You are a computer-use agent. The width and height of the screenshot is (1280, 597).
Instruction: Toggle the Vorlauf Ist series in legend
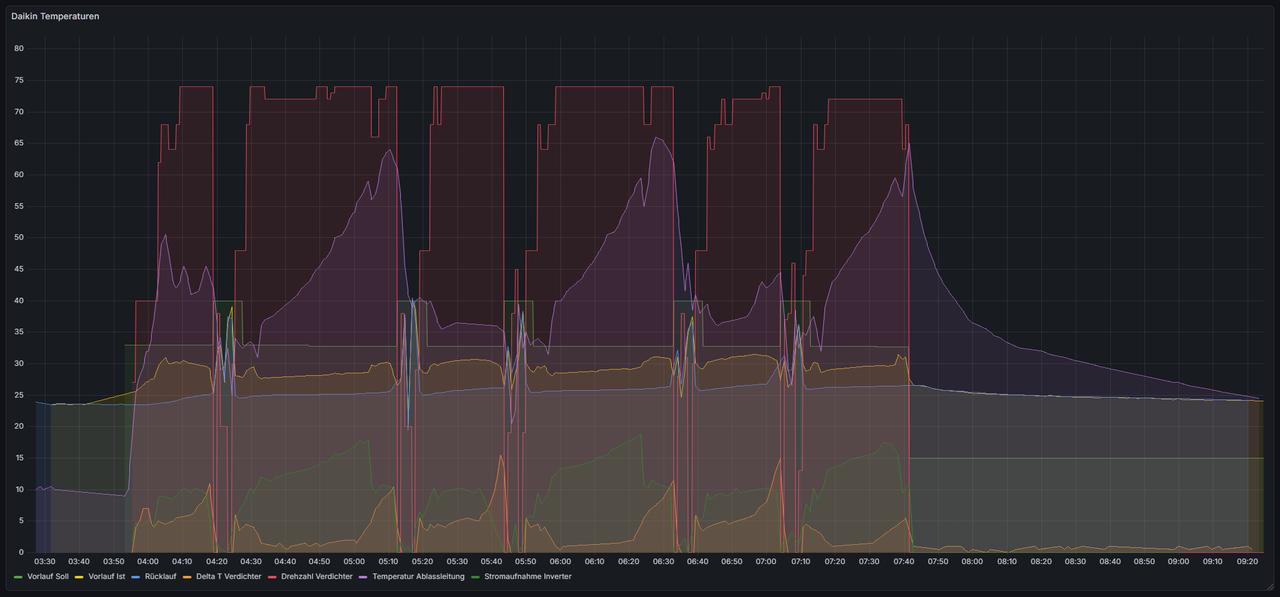[x=105, y=576]
